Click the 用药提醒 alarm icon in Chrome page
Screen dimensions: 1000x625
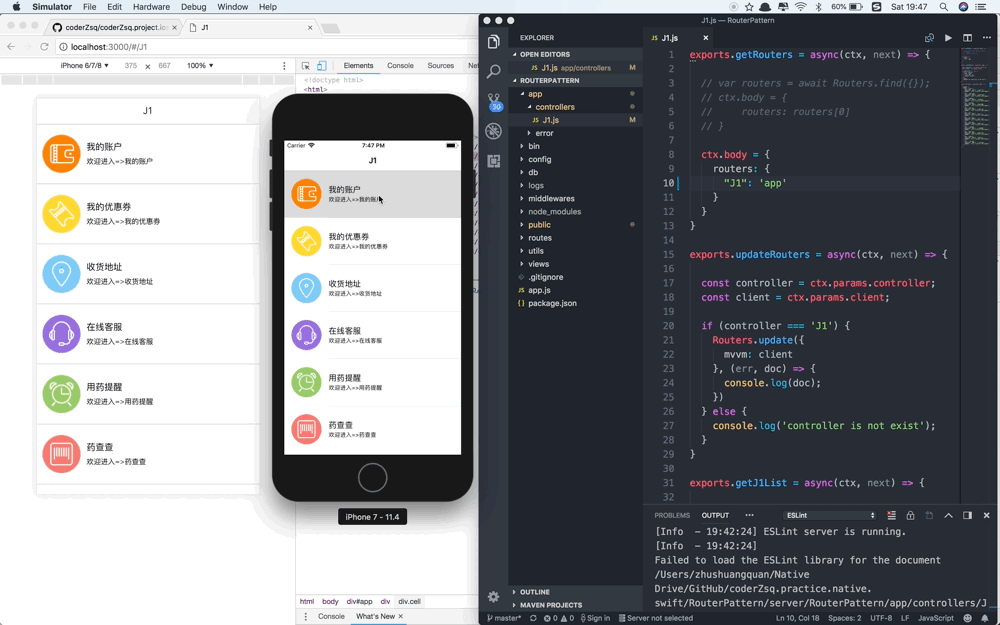click(x=61, y=393)
